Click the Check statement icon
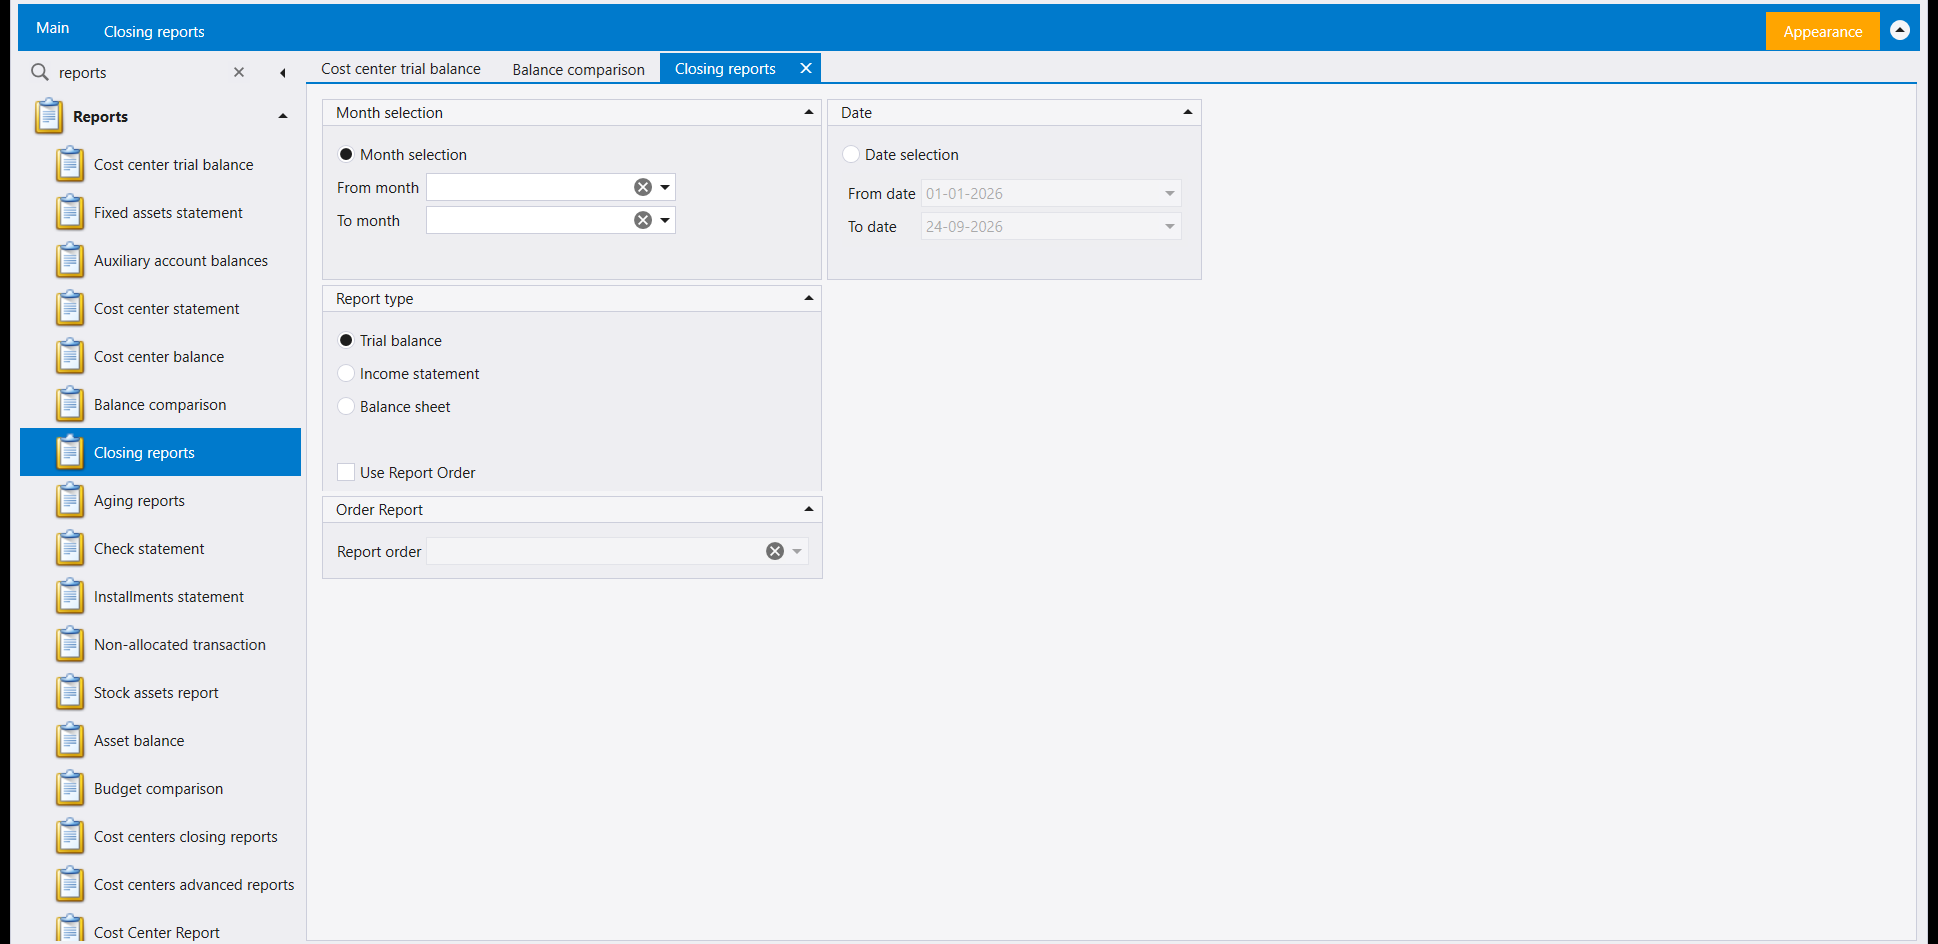 point(70,548)
